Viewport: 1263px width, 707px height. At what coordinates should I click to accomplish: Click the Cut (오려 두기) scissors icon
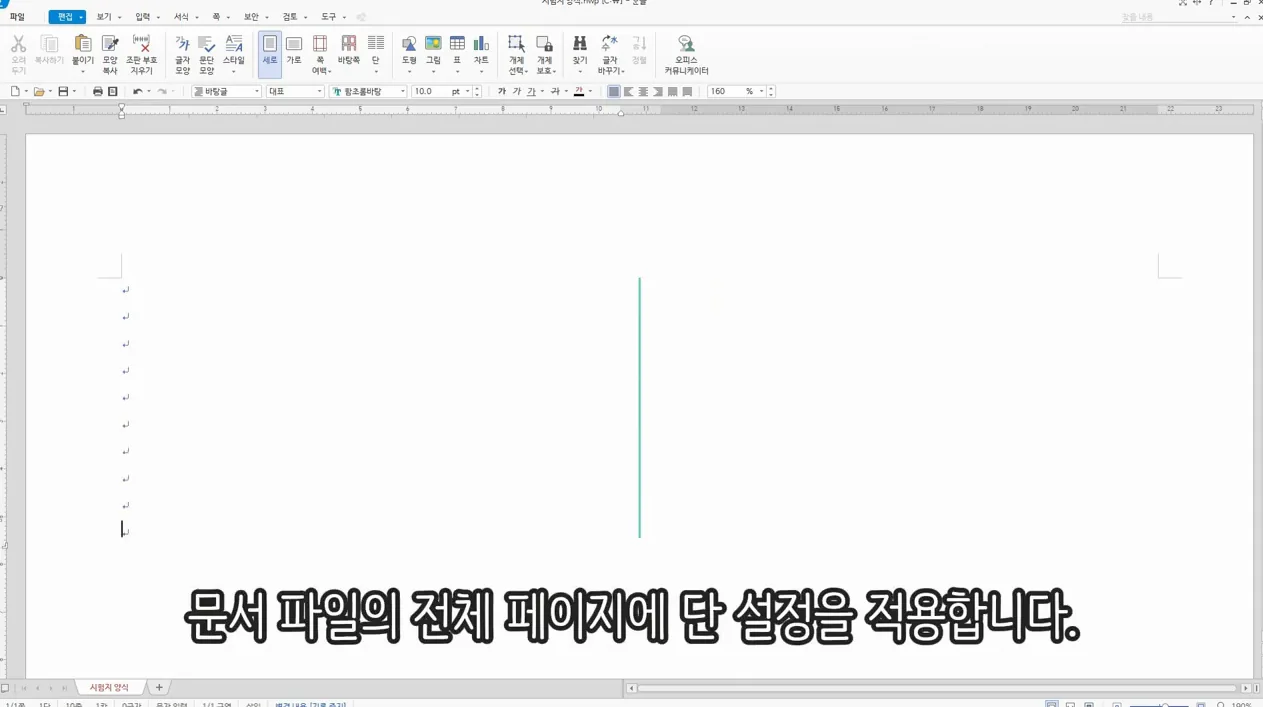[x=18, y=44]
